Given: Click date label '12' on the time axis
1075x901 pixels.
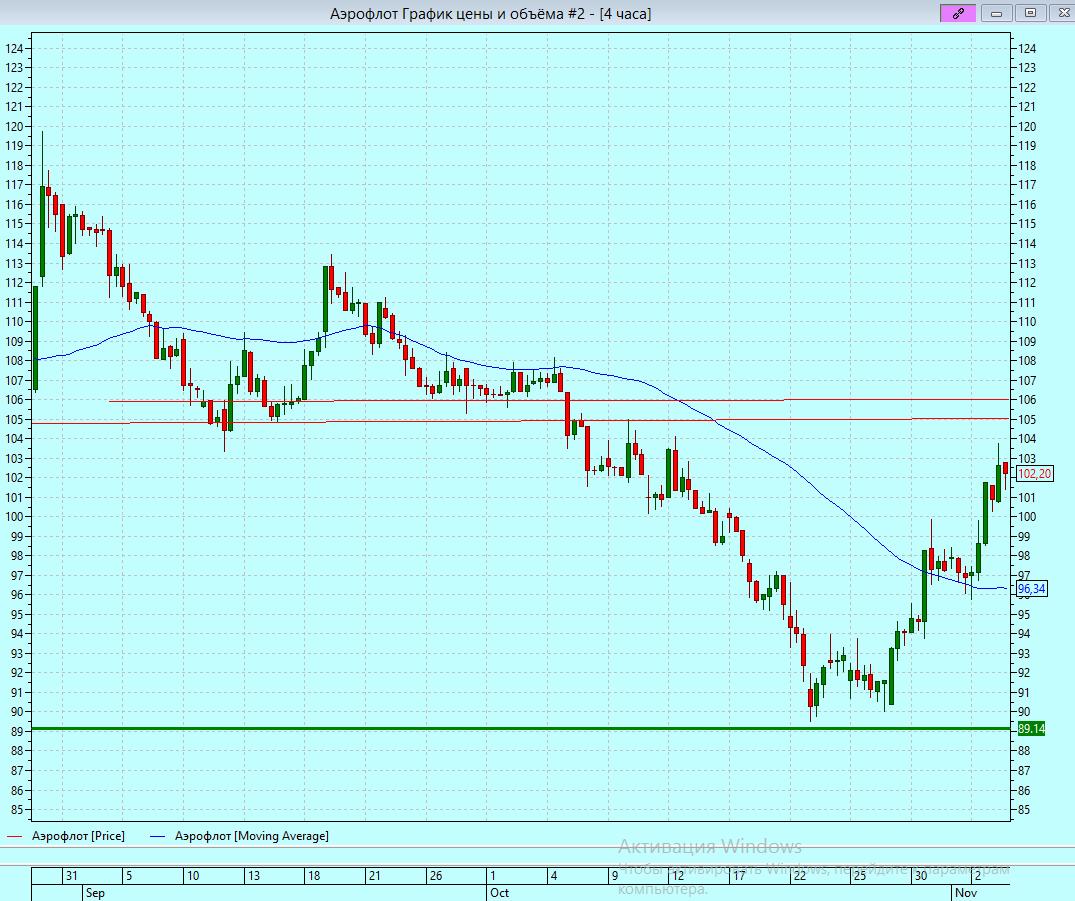Looking at the screenshot, I should pyautogui.click(x=677, y=876).
